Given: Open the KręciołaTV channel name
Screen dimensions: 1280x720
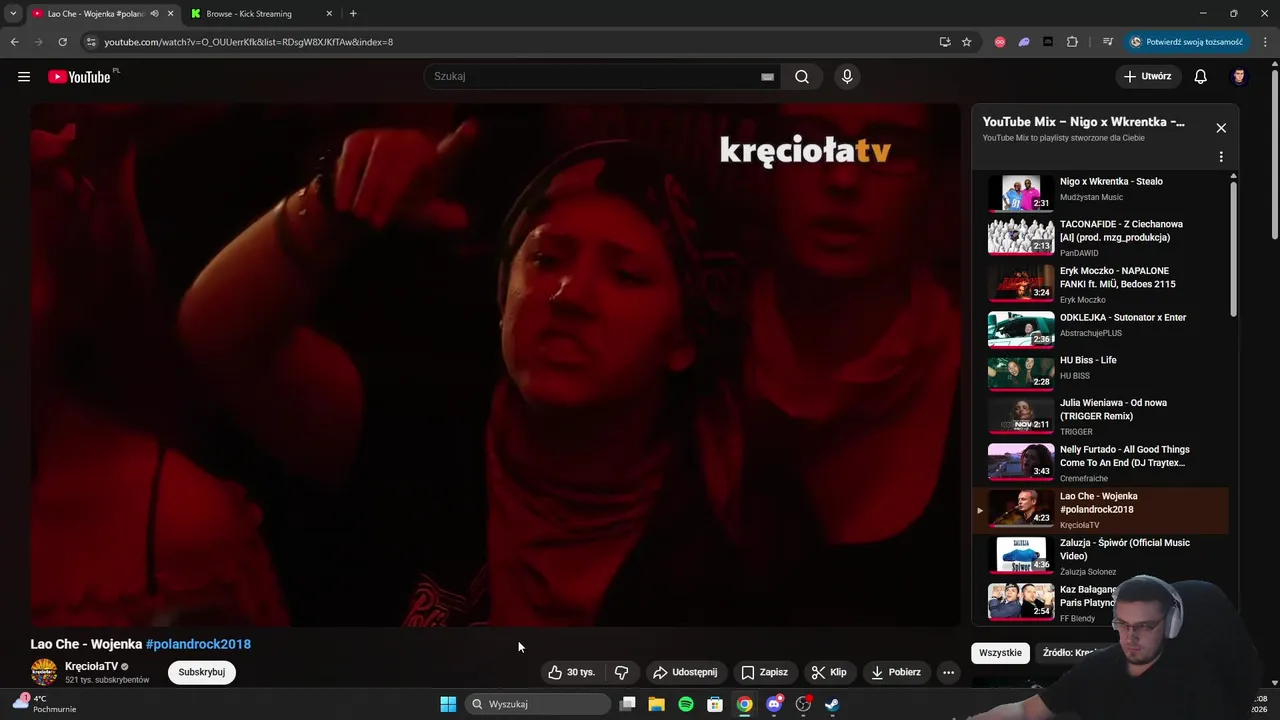Looking at the screenshot, I should (x=91, y=666).
